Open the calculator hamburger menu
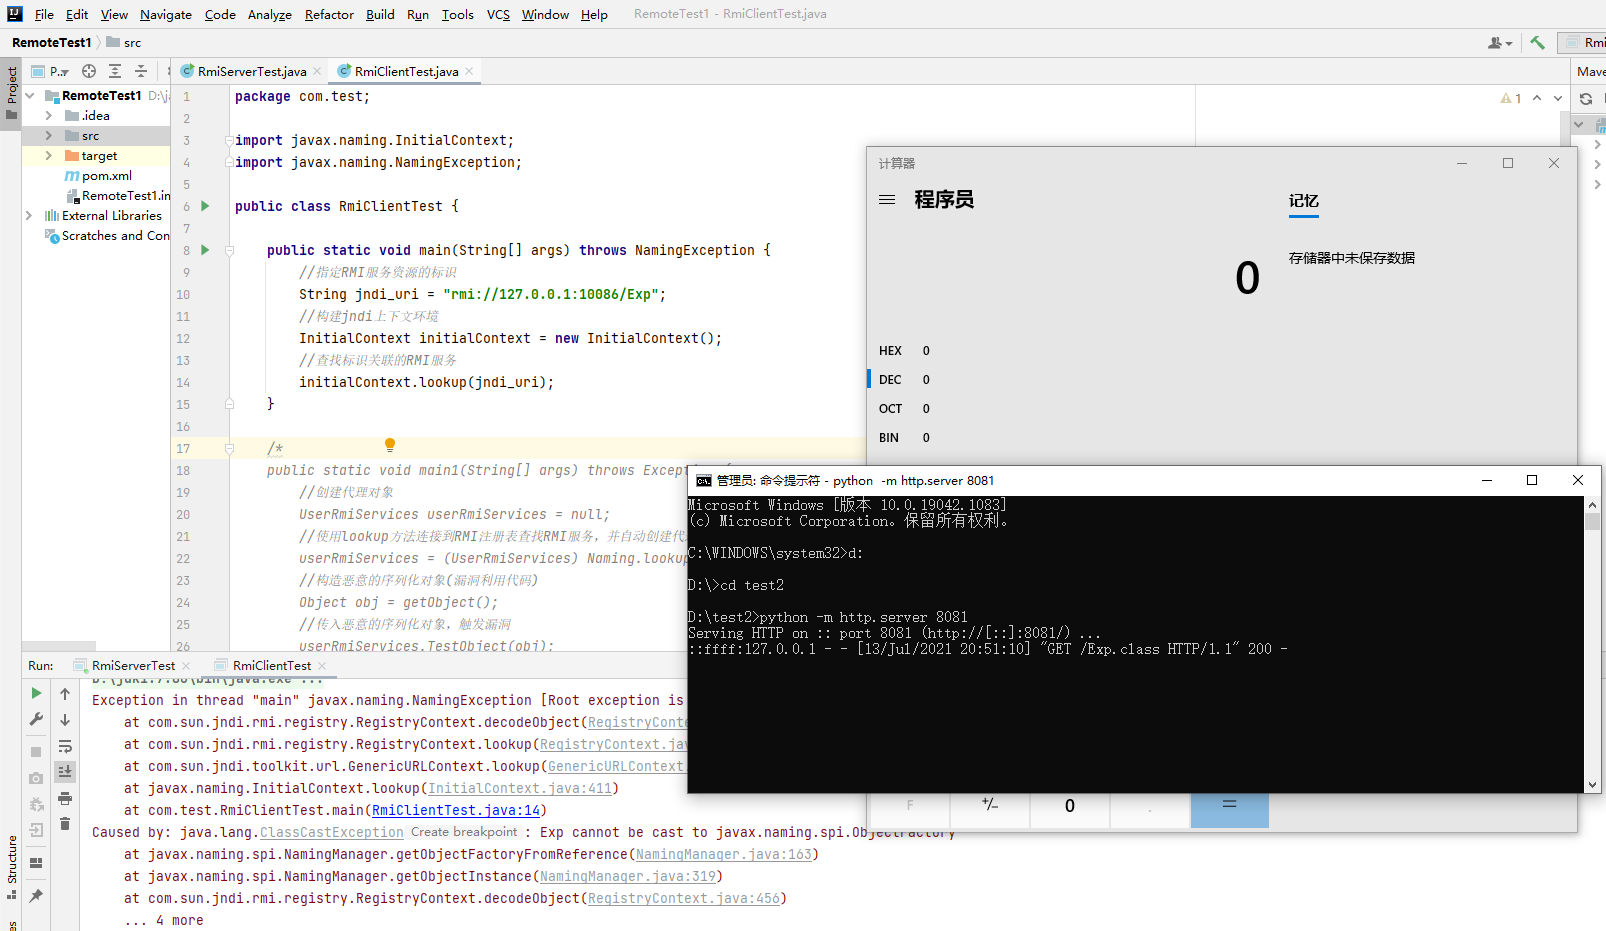The width and height of the screenshot is (1606, 931). tap(887, 200)
